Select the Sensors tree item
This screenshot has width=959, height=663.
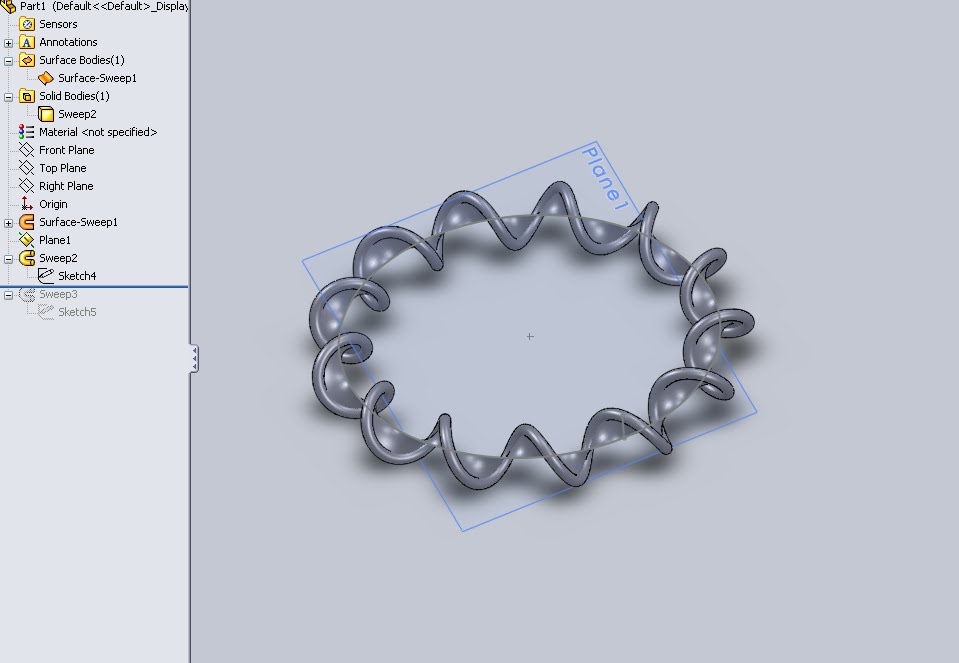click(58, 24)
